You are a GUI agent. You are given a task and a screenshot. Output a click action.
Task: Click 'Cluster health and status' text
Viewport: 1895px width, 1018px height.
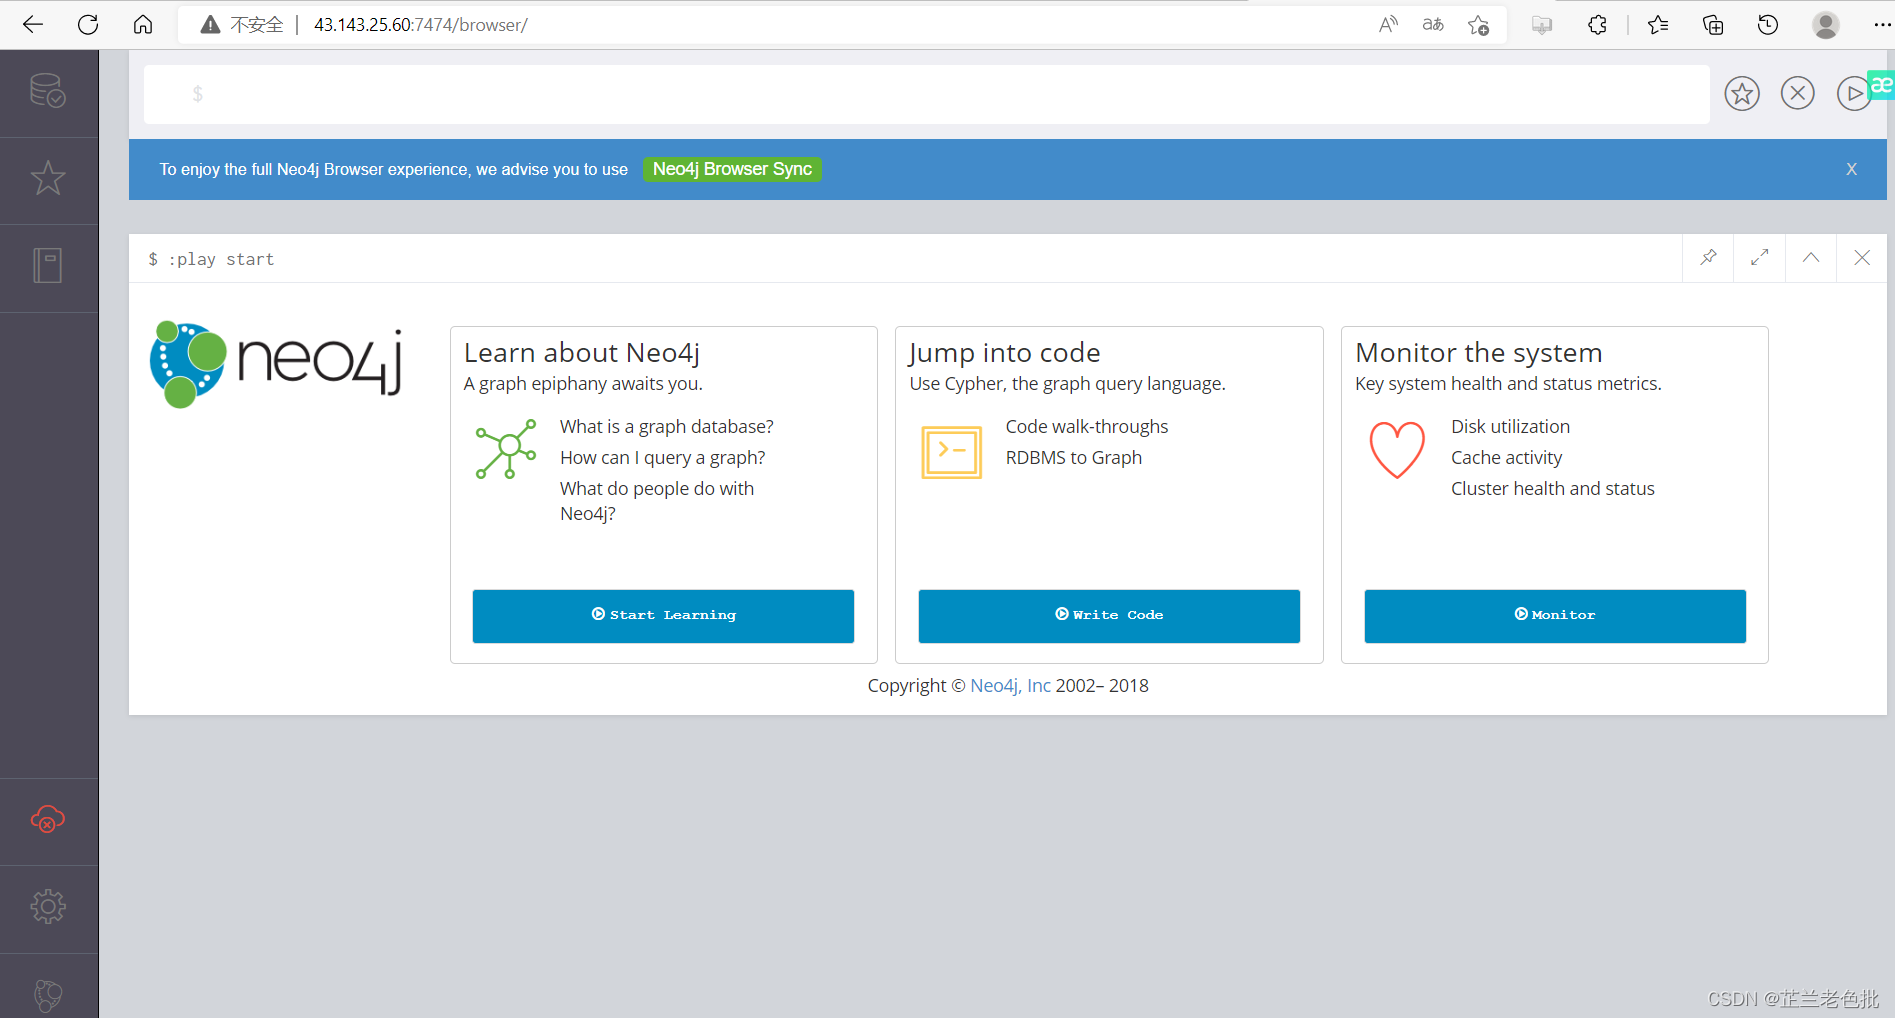pos(1553,489)
